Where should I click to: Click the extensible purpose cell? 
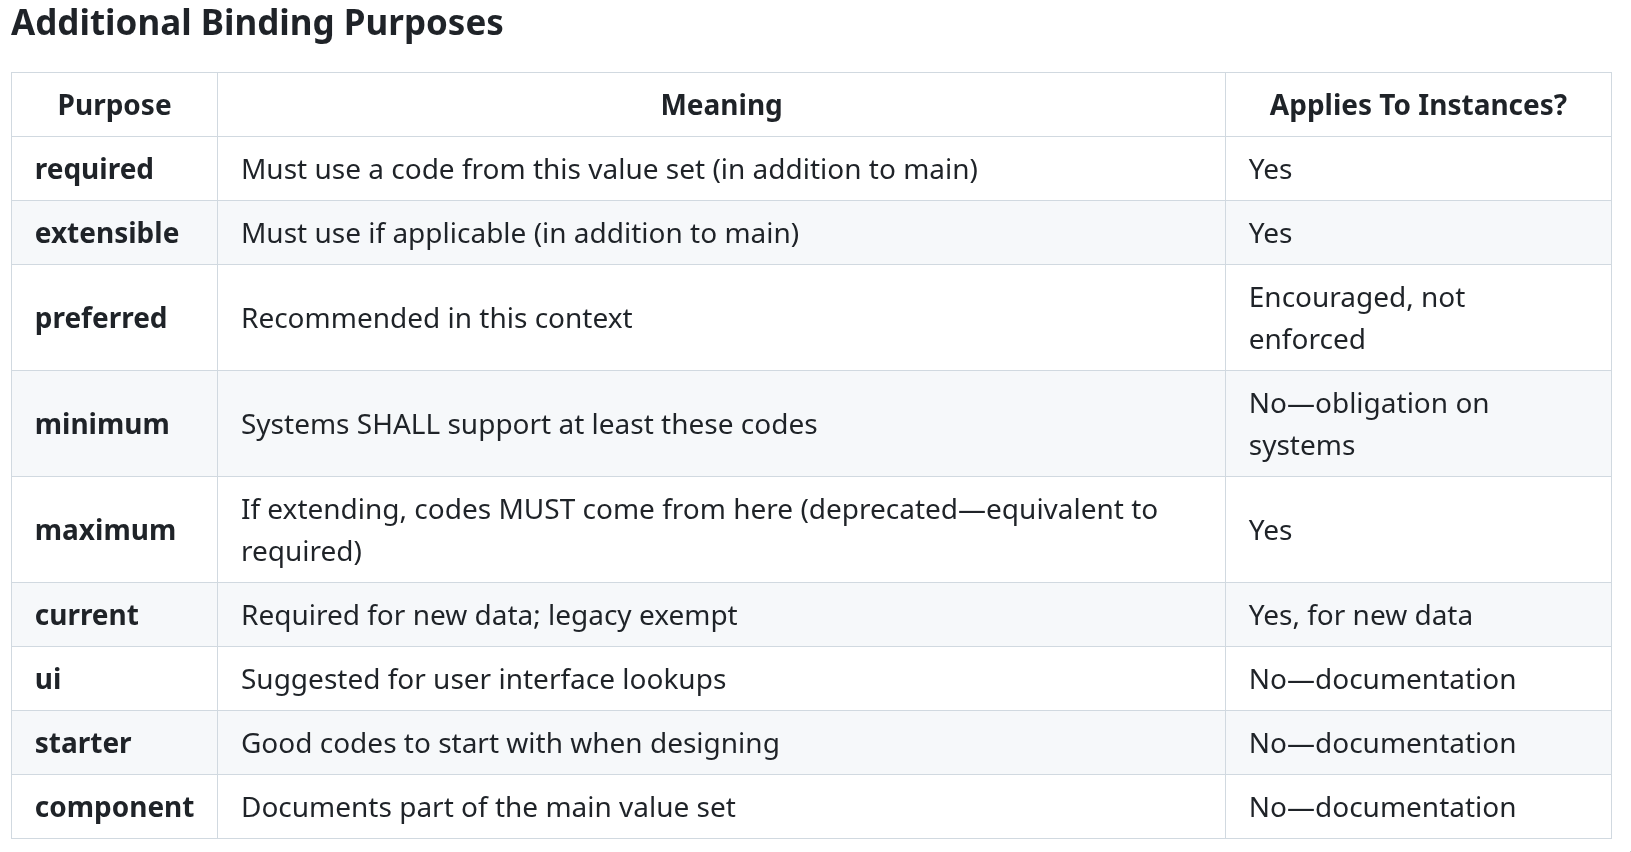114,233
